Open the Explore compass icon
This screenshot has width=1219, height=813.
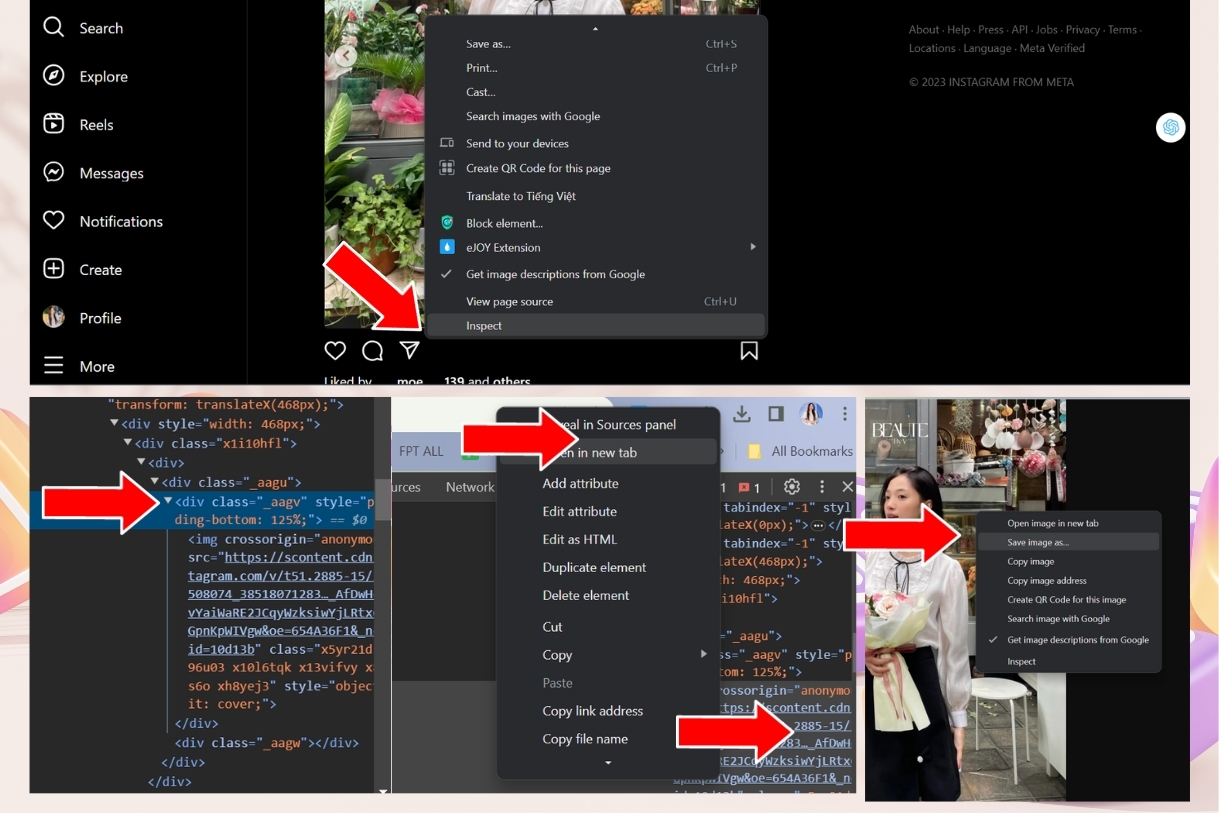53,76
